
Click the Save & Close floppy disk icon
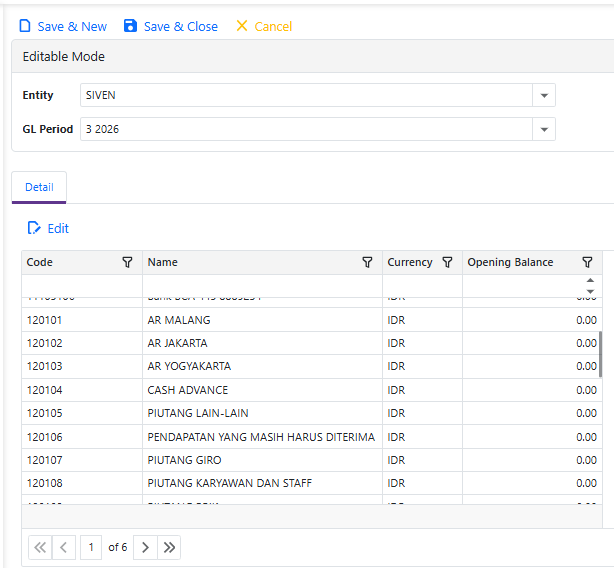tap(130, 26)
